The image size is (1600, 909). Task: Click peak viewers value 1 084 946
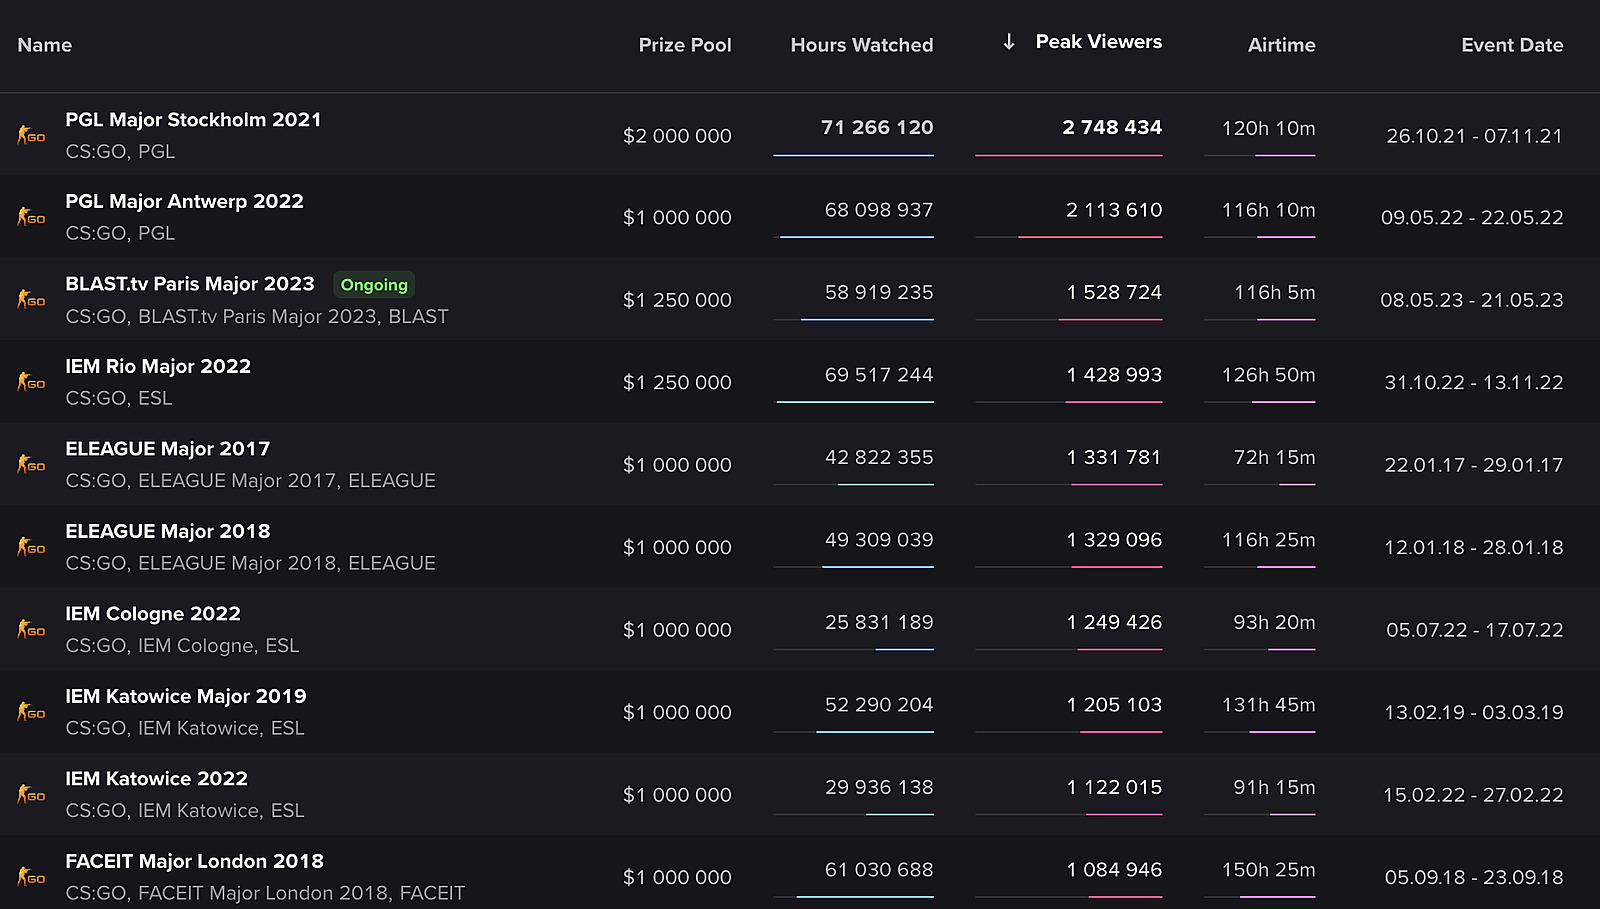(1114, 870)
